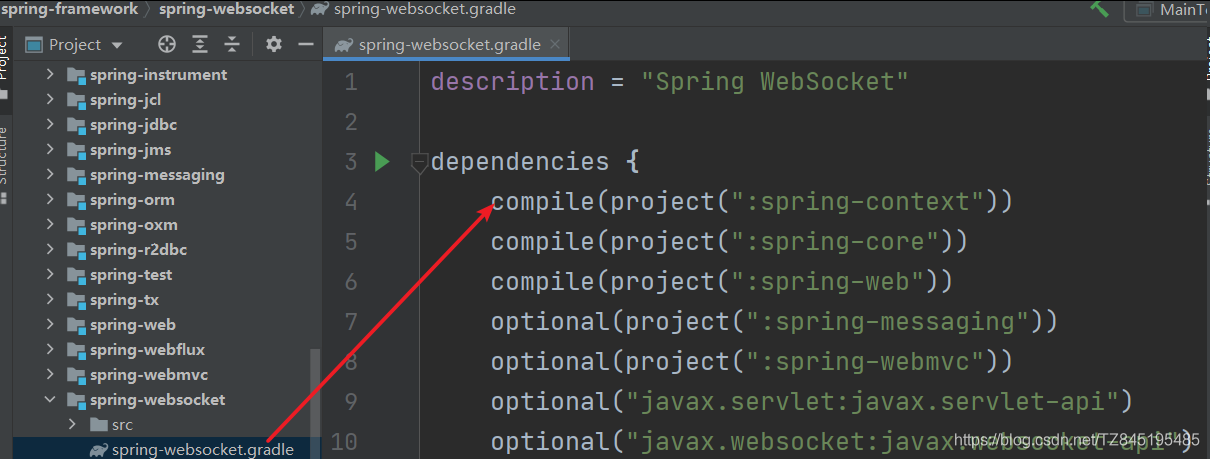Expand the spring-webmvc module
The width and height of the screenshot is (1210, 459).
point(50,375)
